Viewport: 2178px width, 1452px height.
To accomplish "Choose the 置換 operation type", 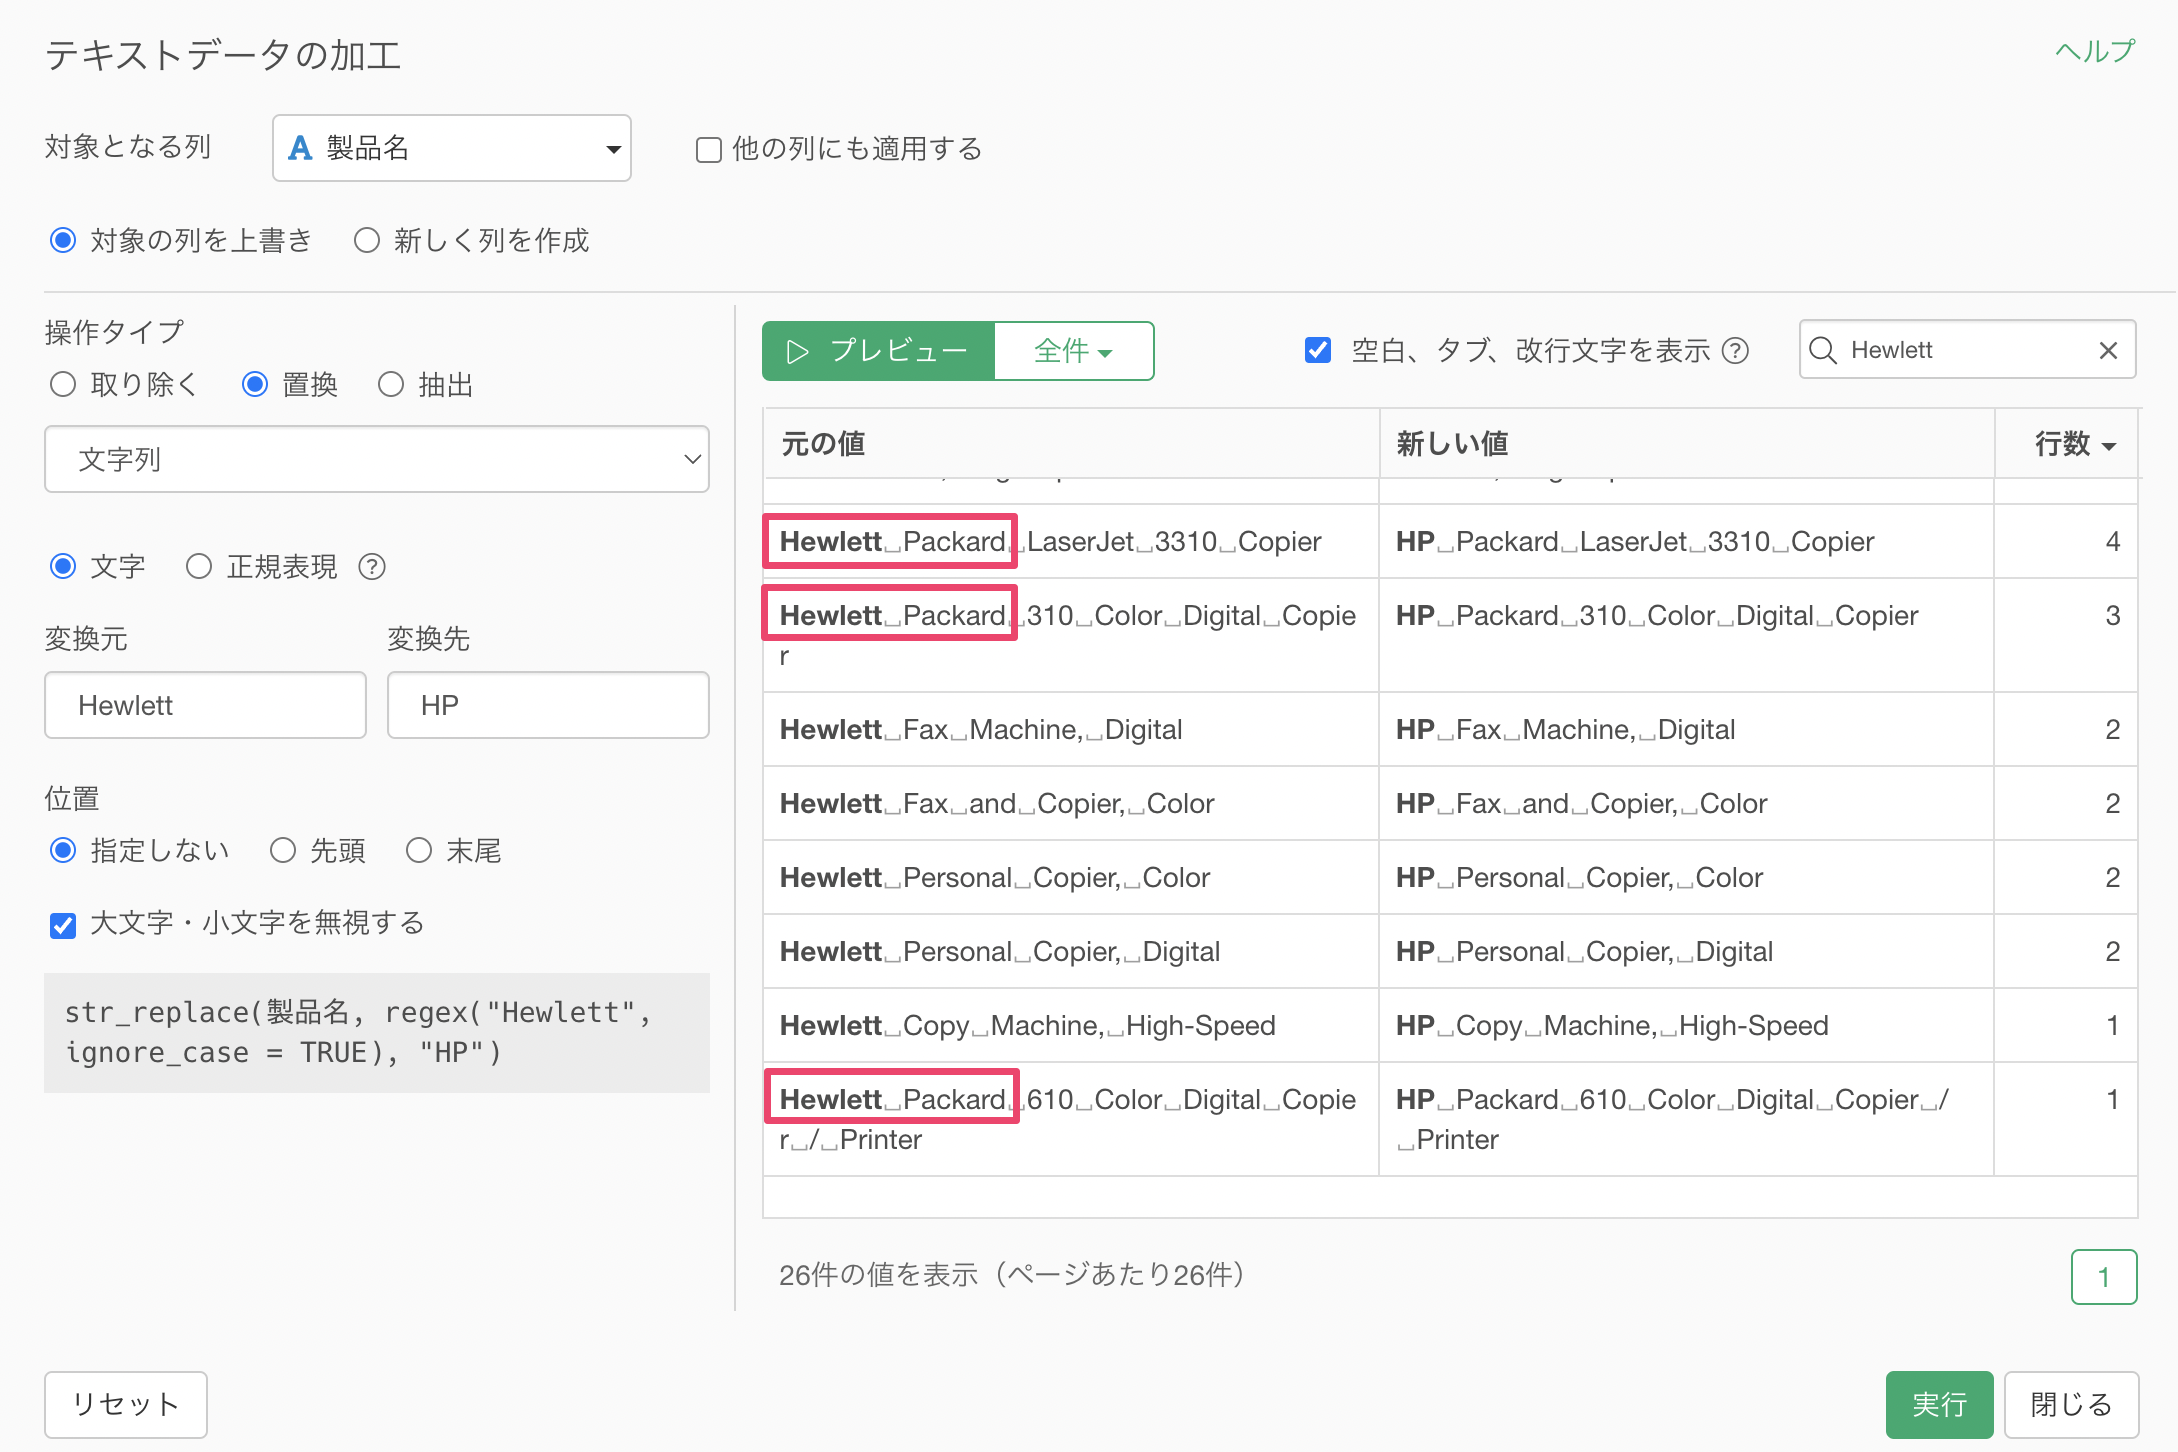I will (255, 384).
